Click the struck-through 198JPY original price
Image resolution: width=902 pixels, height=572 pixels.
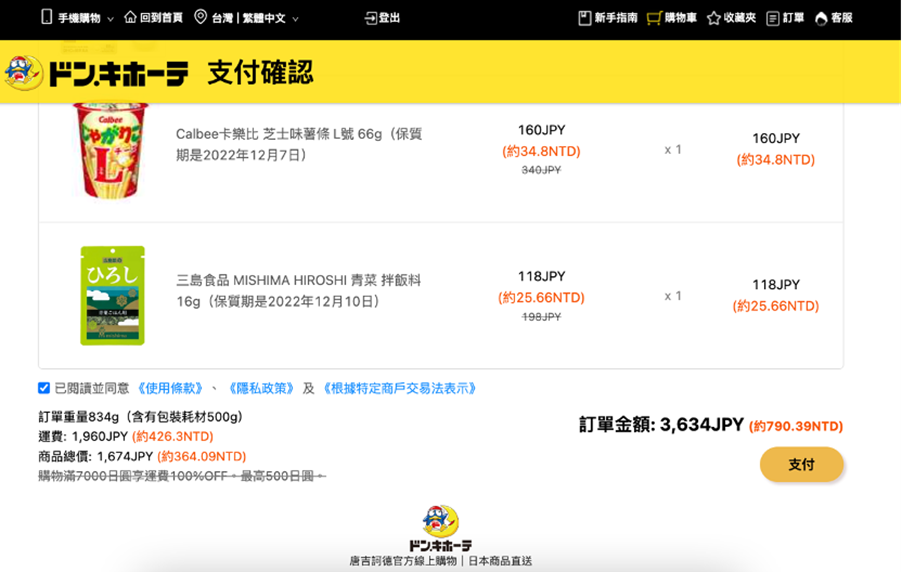[x=541, y=316]
